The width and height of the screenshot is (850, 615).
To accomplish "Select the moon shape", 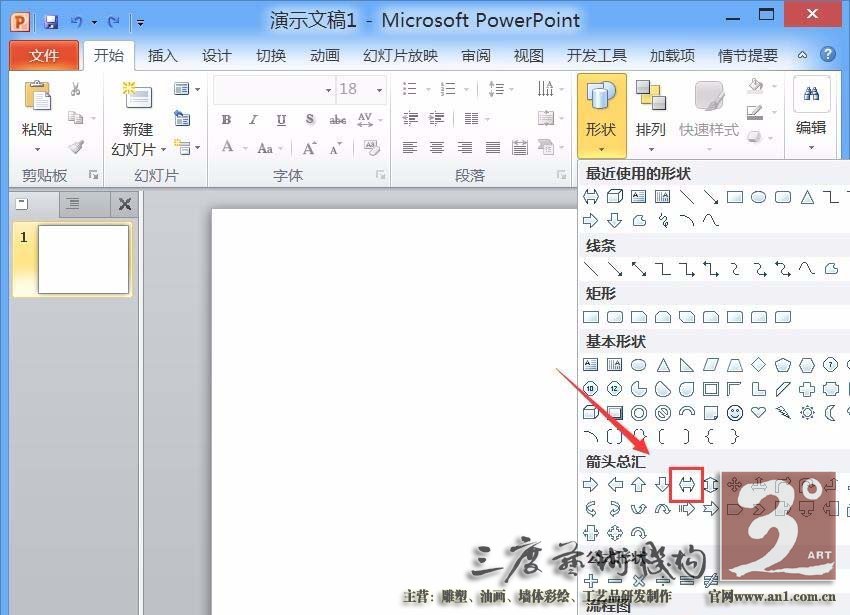I will click(x=830, y=413).
